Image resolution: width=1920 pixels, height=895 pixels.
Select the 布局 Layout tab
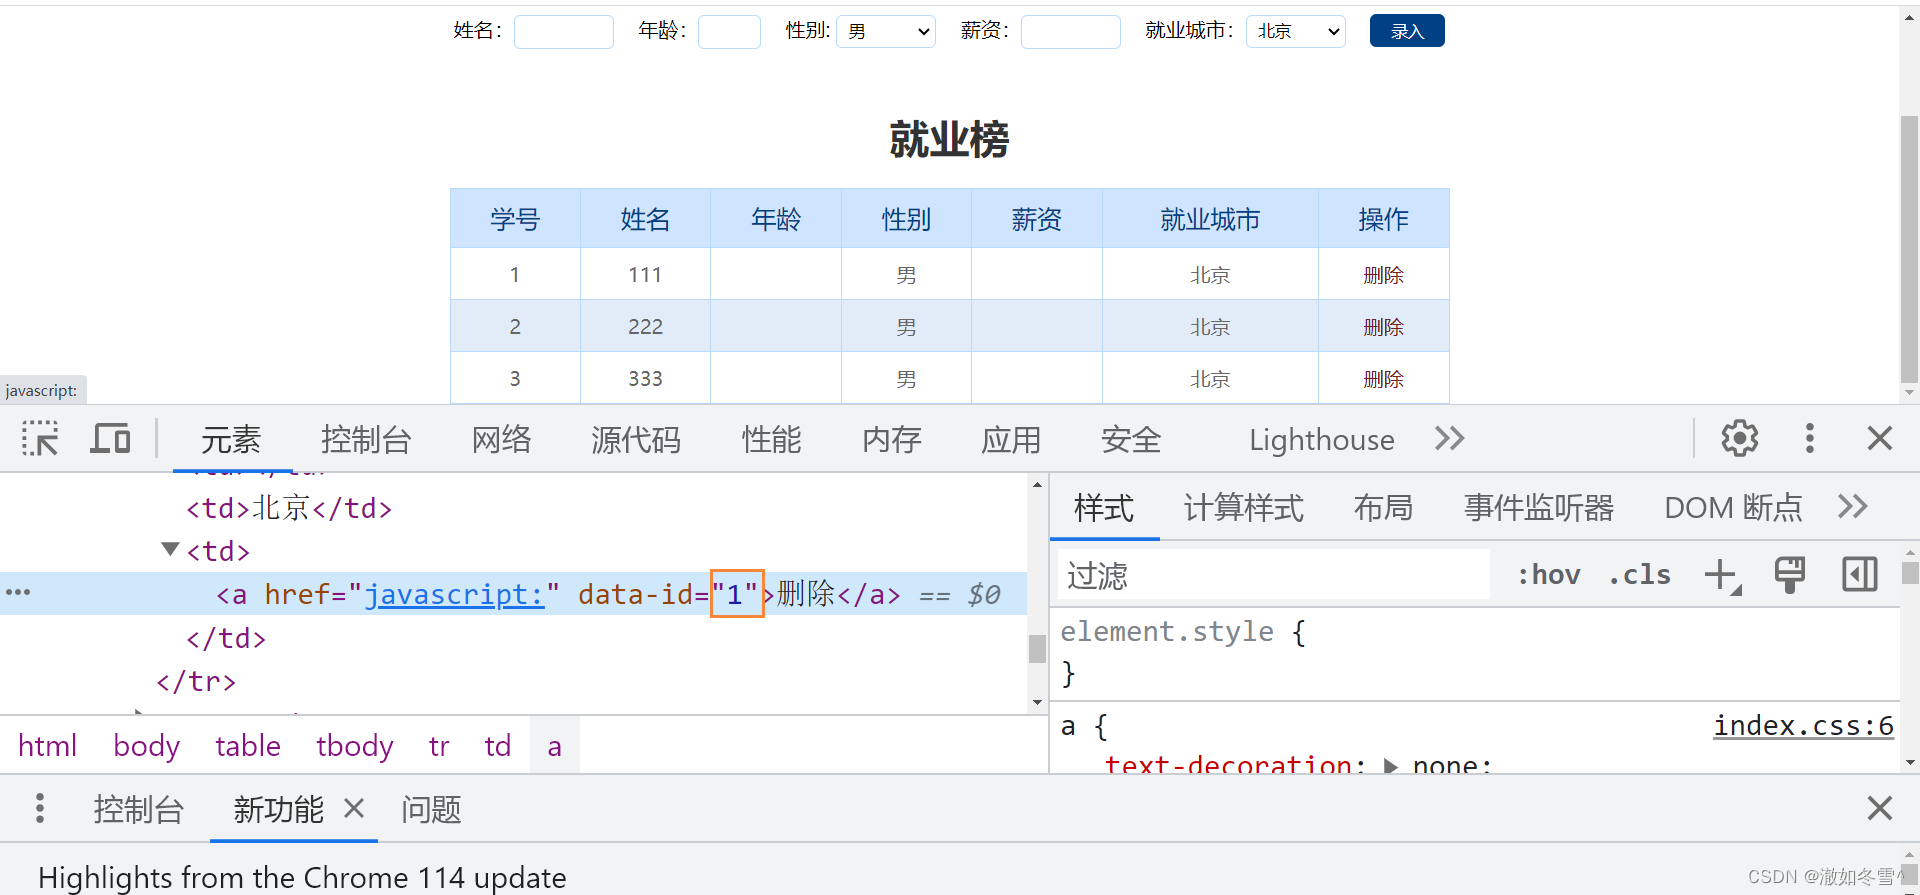(1383, 507)
